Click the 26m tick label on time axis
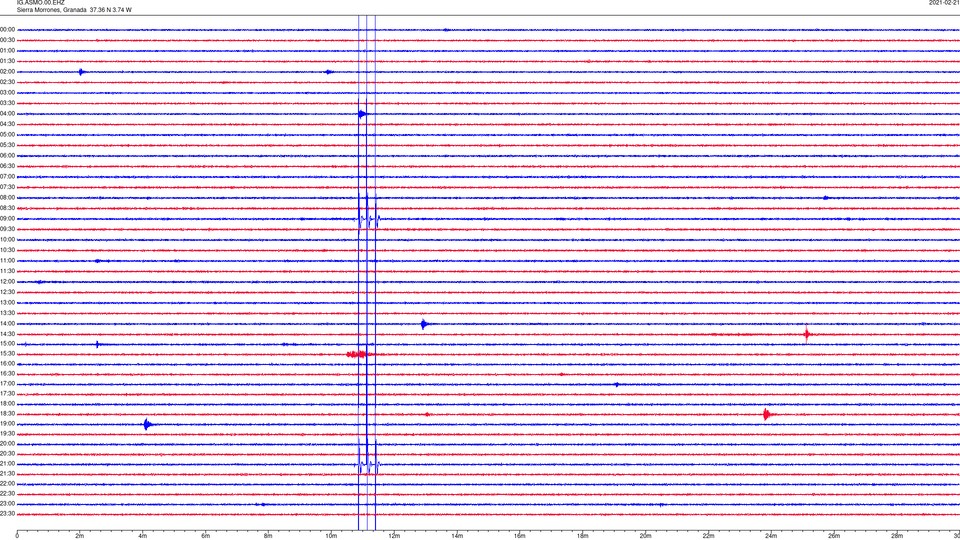This screenshot has width=960, height=540. click(834, 536)
